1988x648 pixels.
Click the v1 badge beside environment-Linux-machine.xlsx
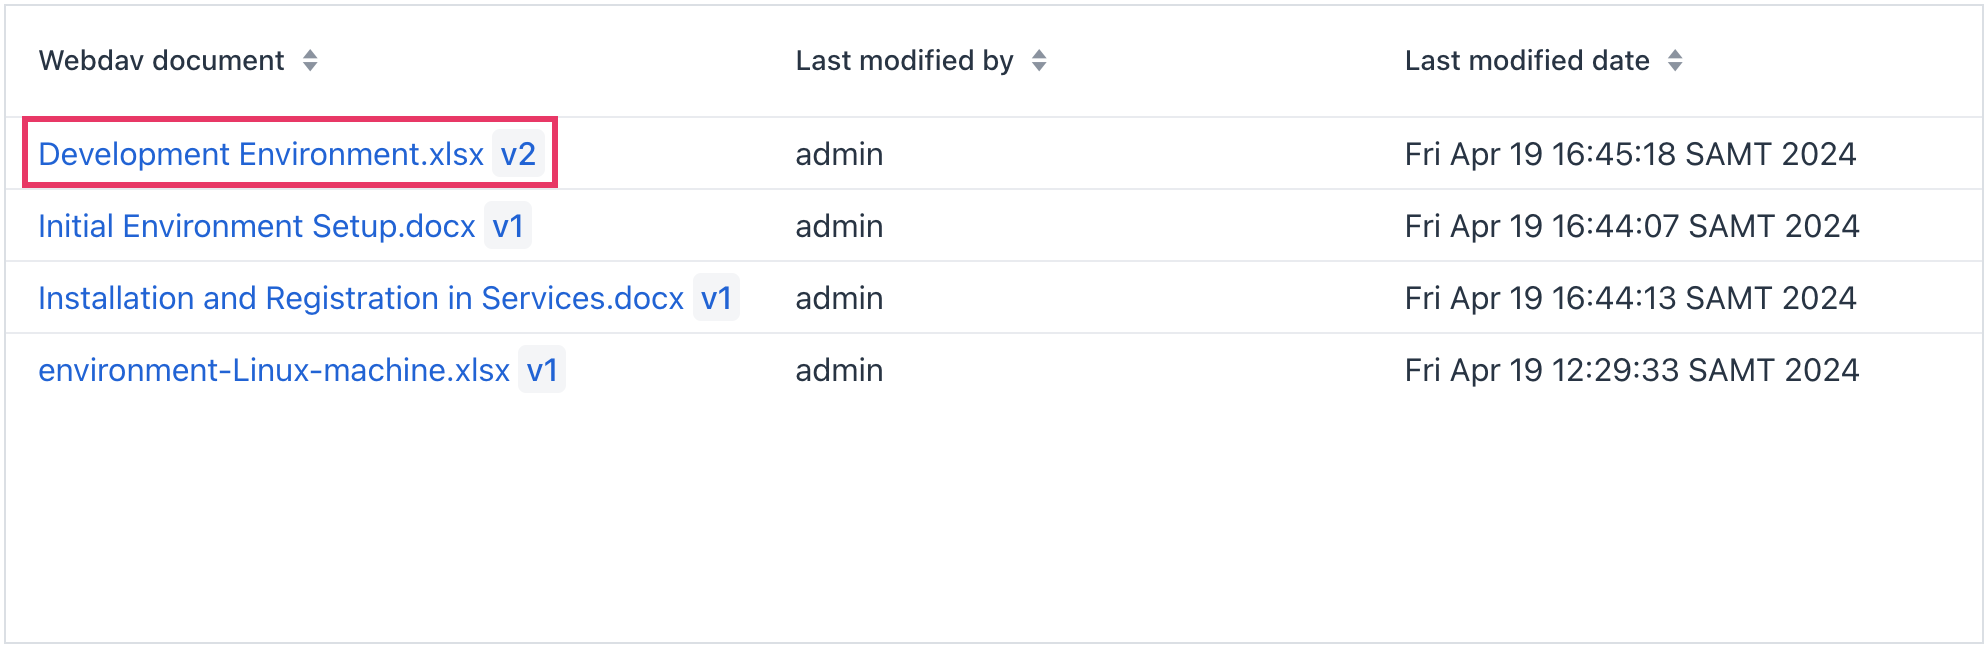click(x=540, y=370)
